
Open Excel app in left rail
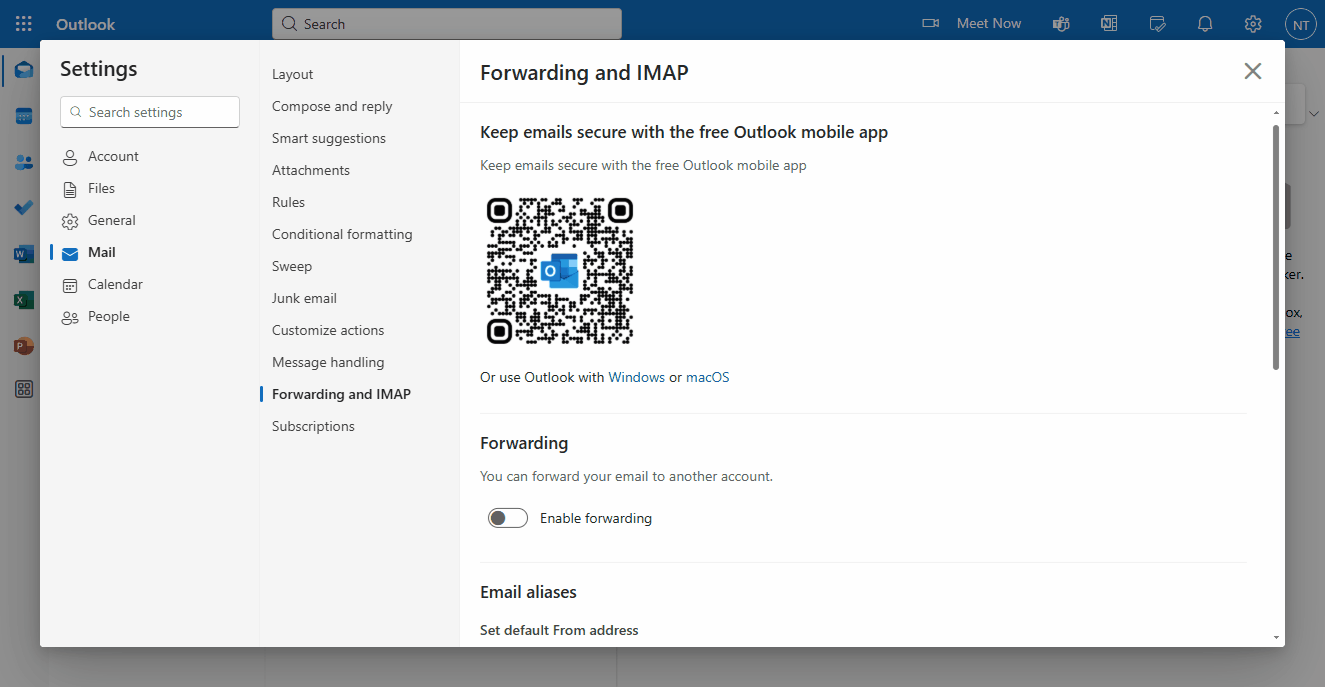pyautogui.click(x=24, y=300)
